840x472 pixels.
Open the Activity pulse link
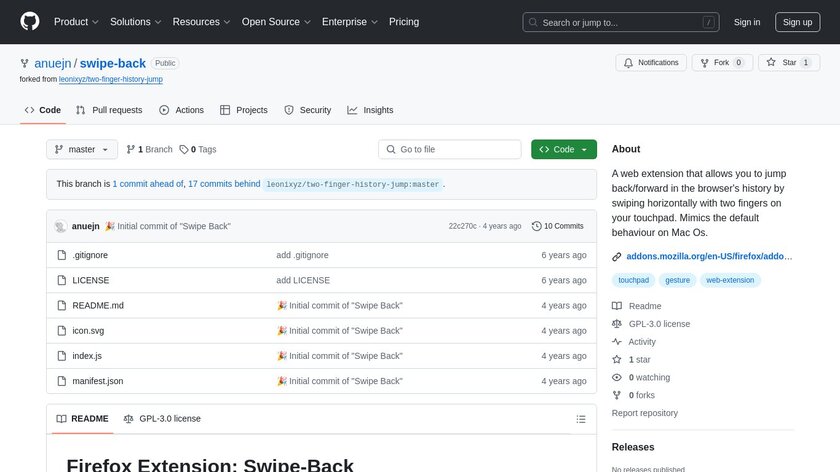pyautogui.click(x=642, y=342)
